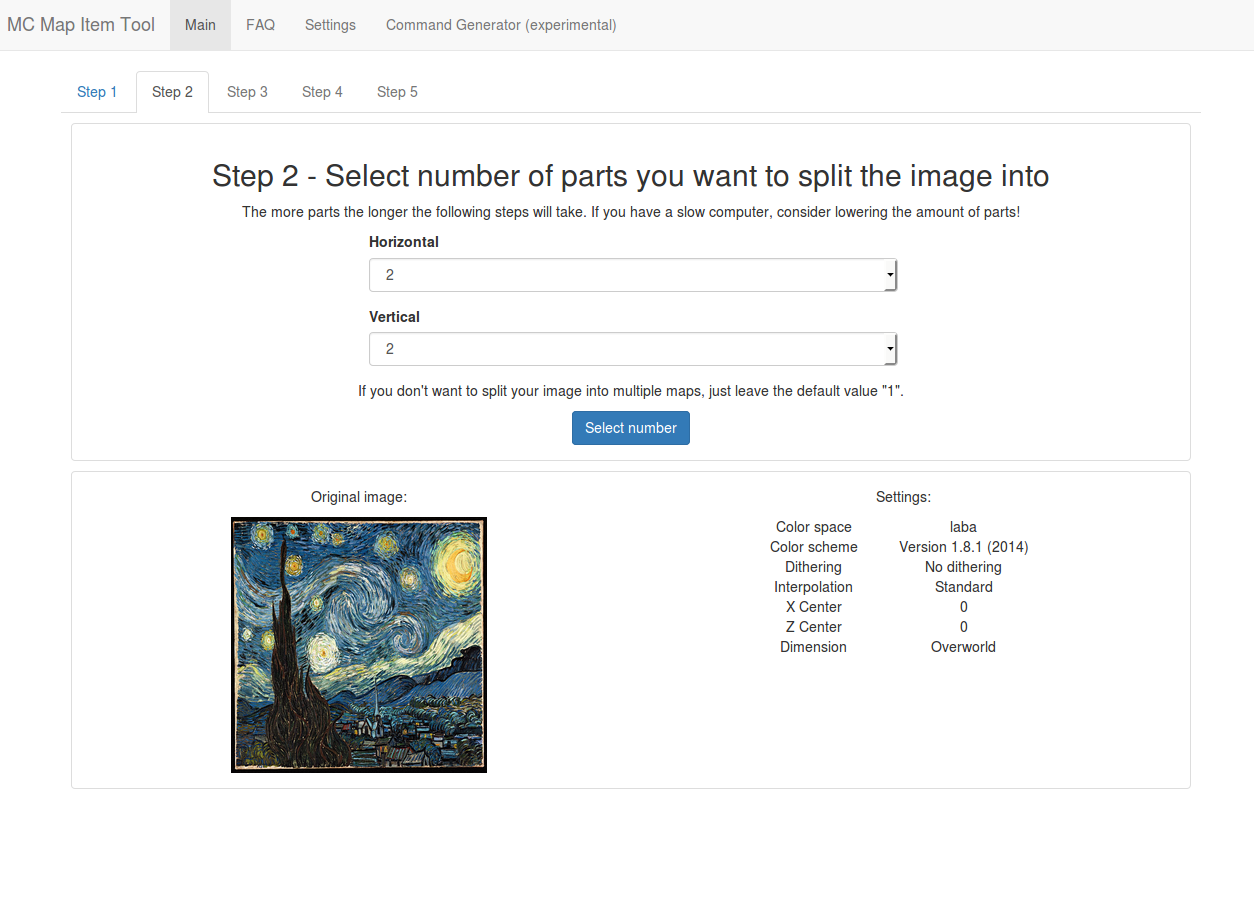Jump to the Step 5 tab
Screen dimensions: 1254x917
coord(397,92)
